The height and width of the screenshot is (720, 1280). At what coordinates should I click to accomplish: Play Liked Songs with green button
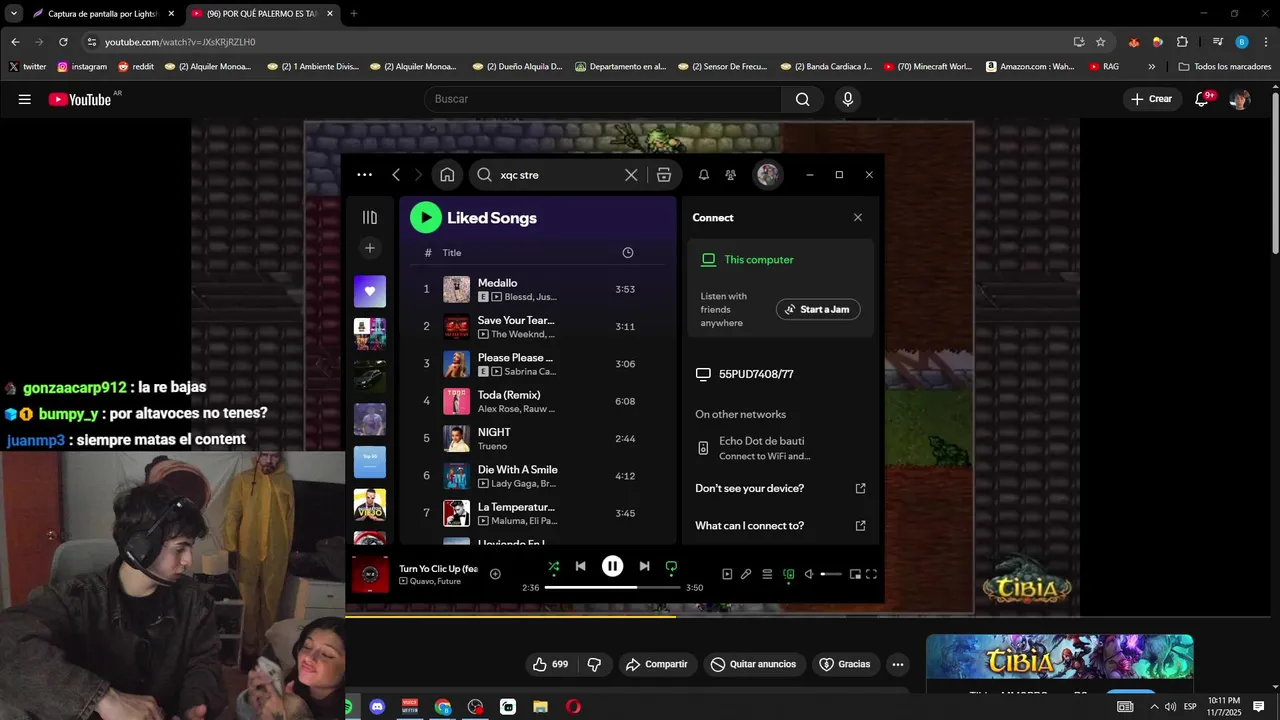click(426, 217)
